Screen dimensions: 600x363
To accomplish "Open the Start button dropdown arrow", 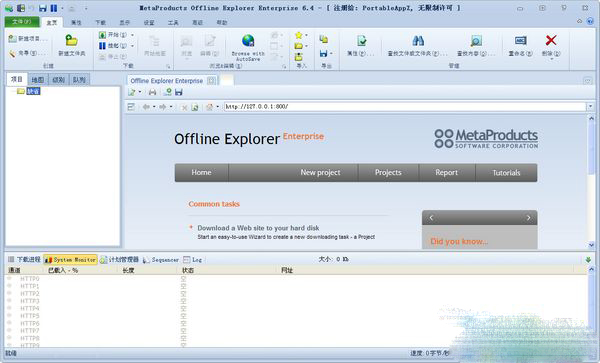I will [x=132, y=35].
